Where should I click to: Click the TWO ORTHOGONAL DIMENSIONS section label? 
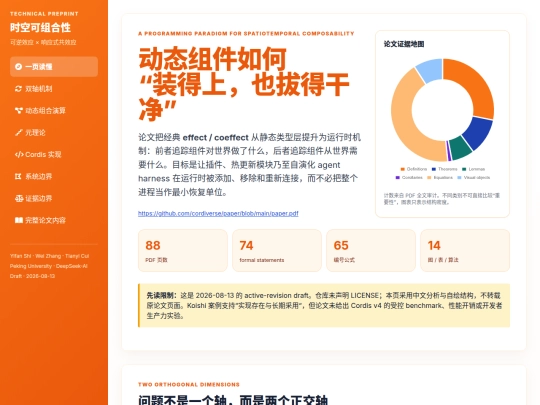(189, 385)
